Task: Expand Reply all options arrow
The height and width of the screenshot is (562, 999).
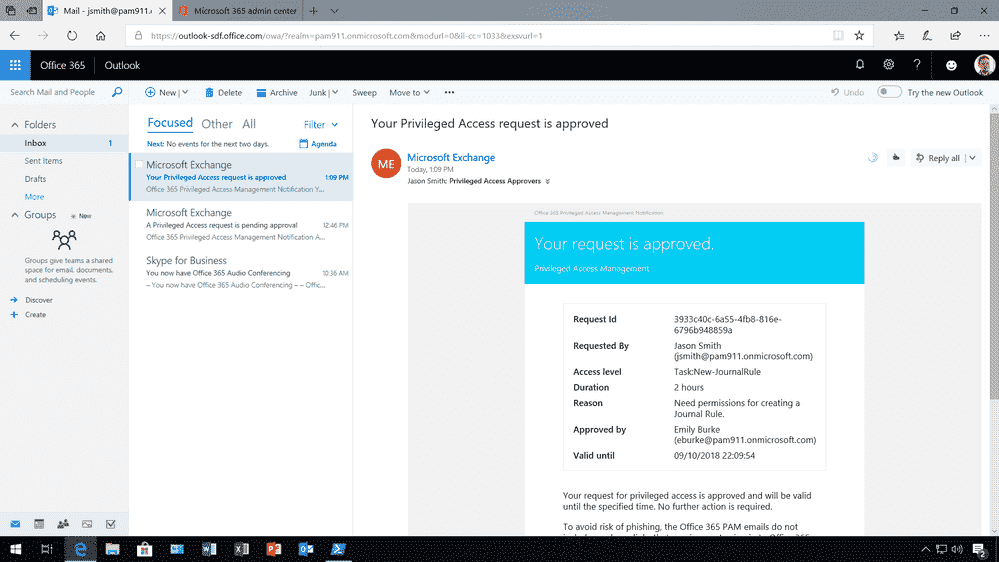Action: 972,157
